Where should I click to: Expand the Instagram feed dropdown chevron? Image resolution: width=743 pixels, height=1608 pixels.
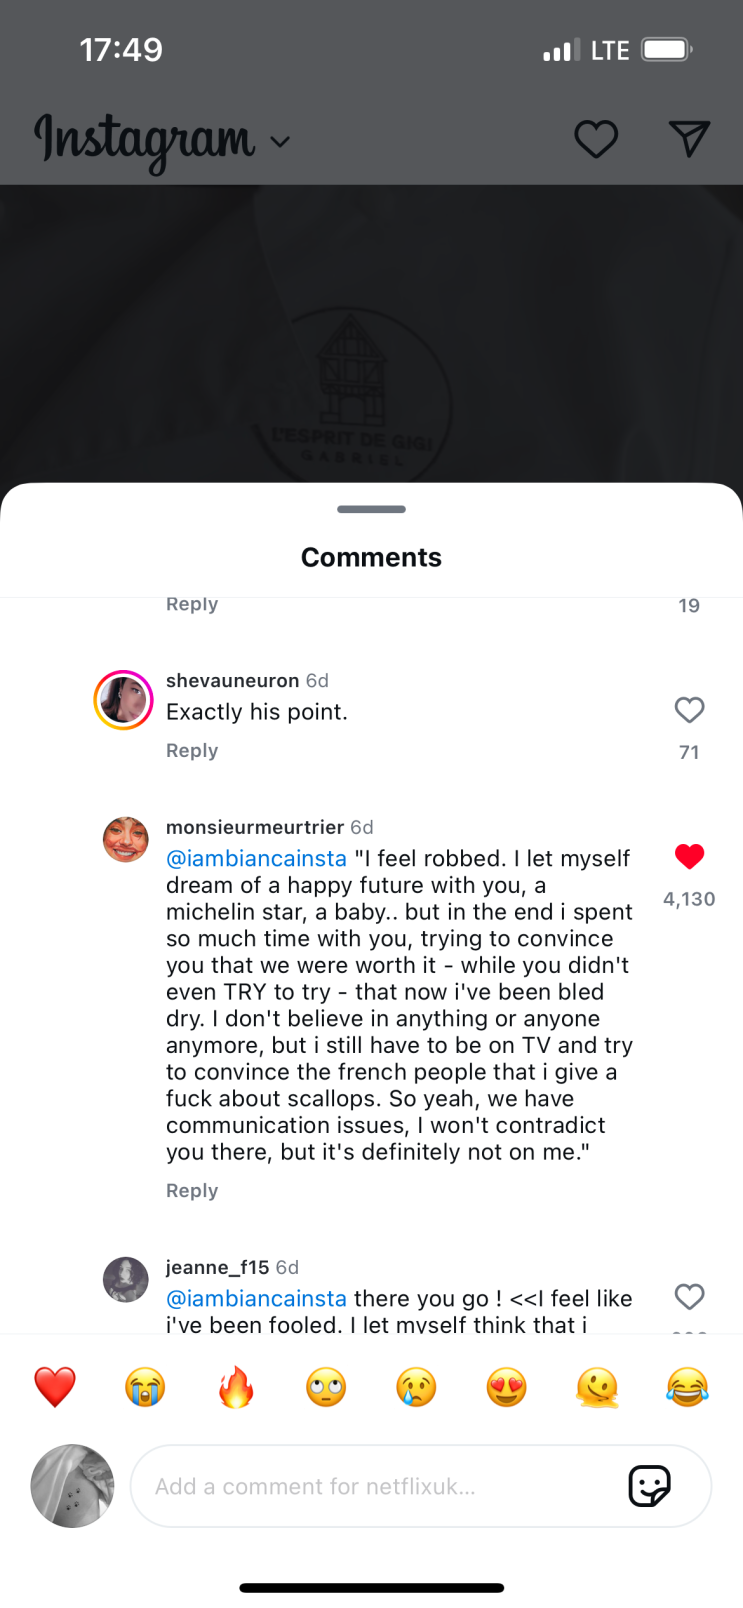(281, 142)
